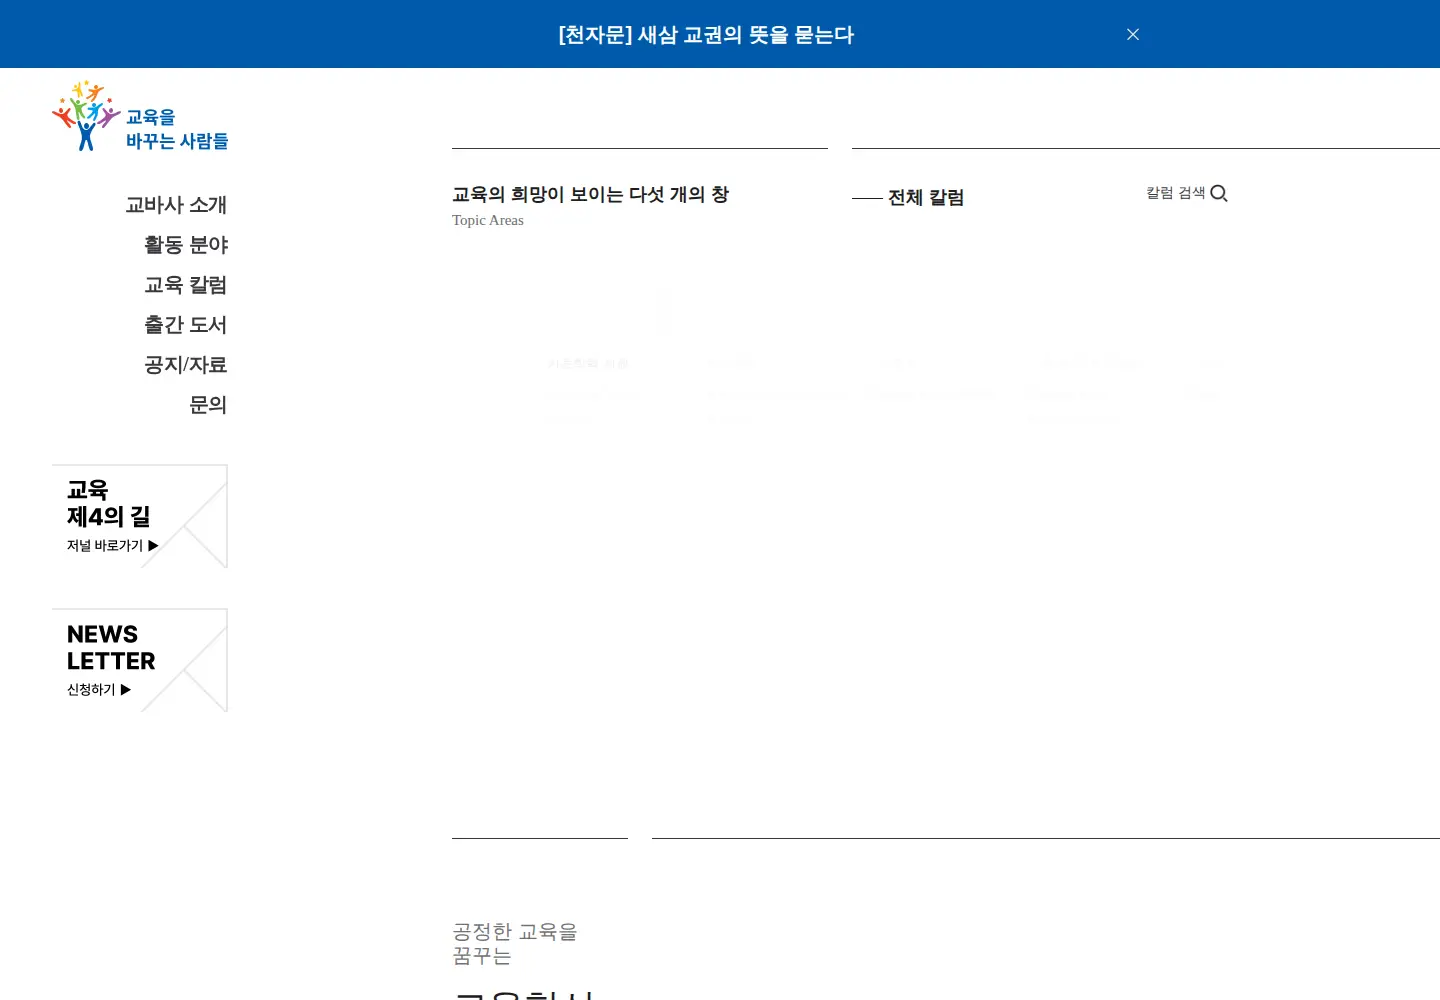Close the top blue announcement banner
Screen dimensions: 1440x1000
(x=1133, y=34)
